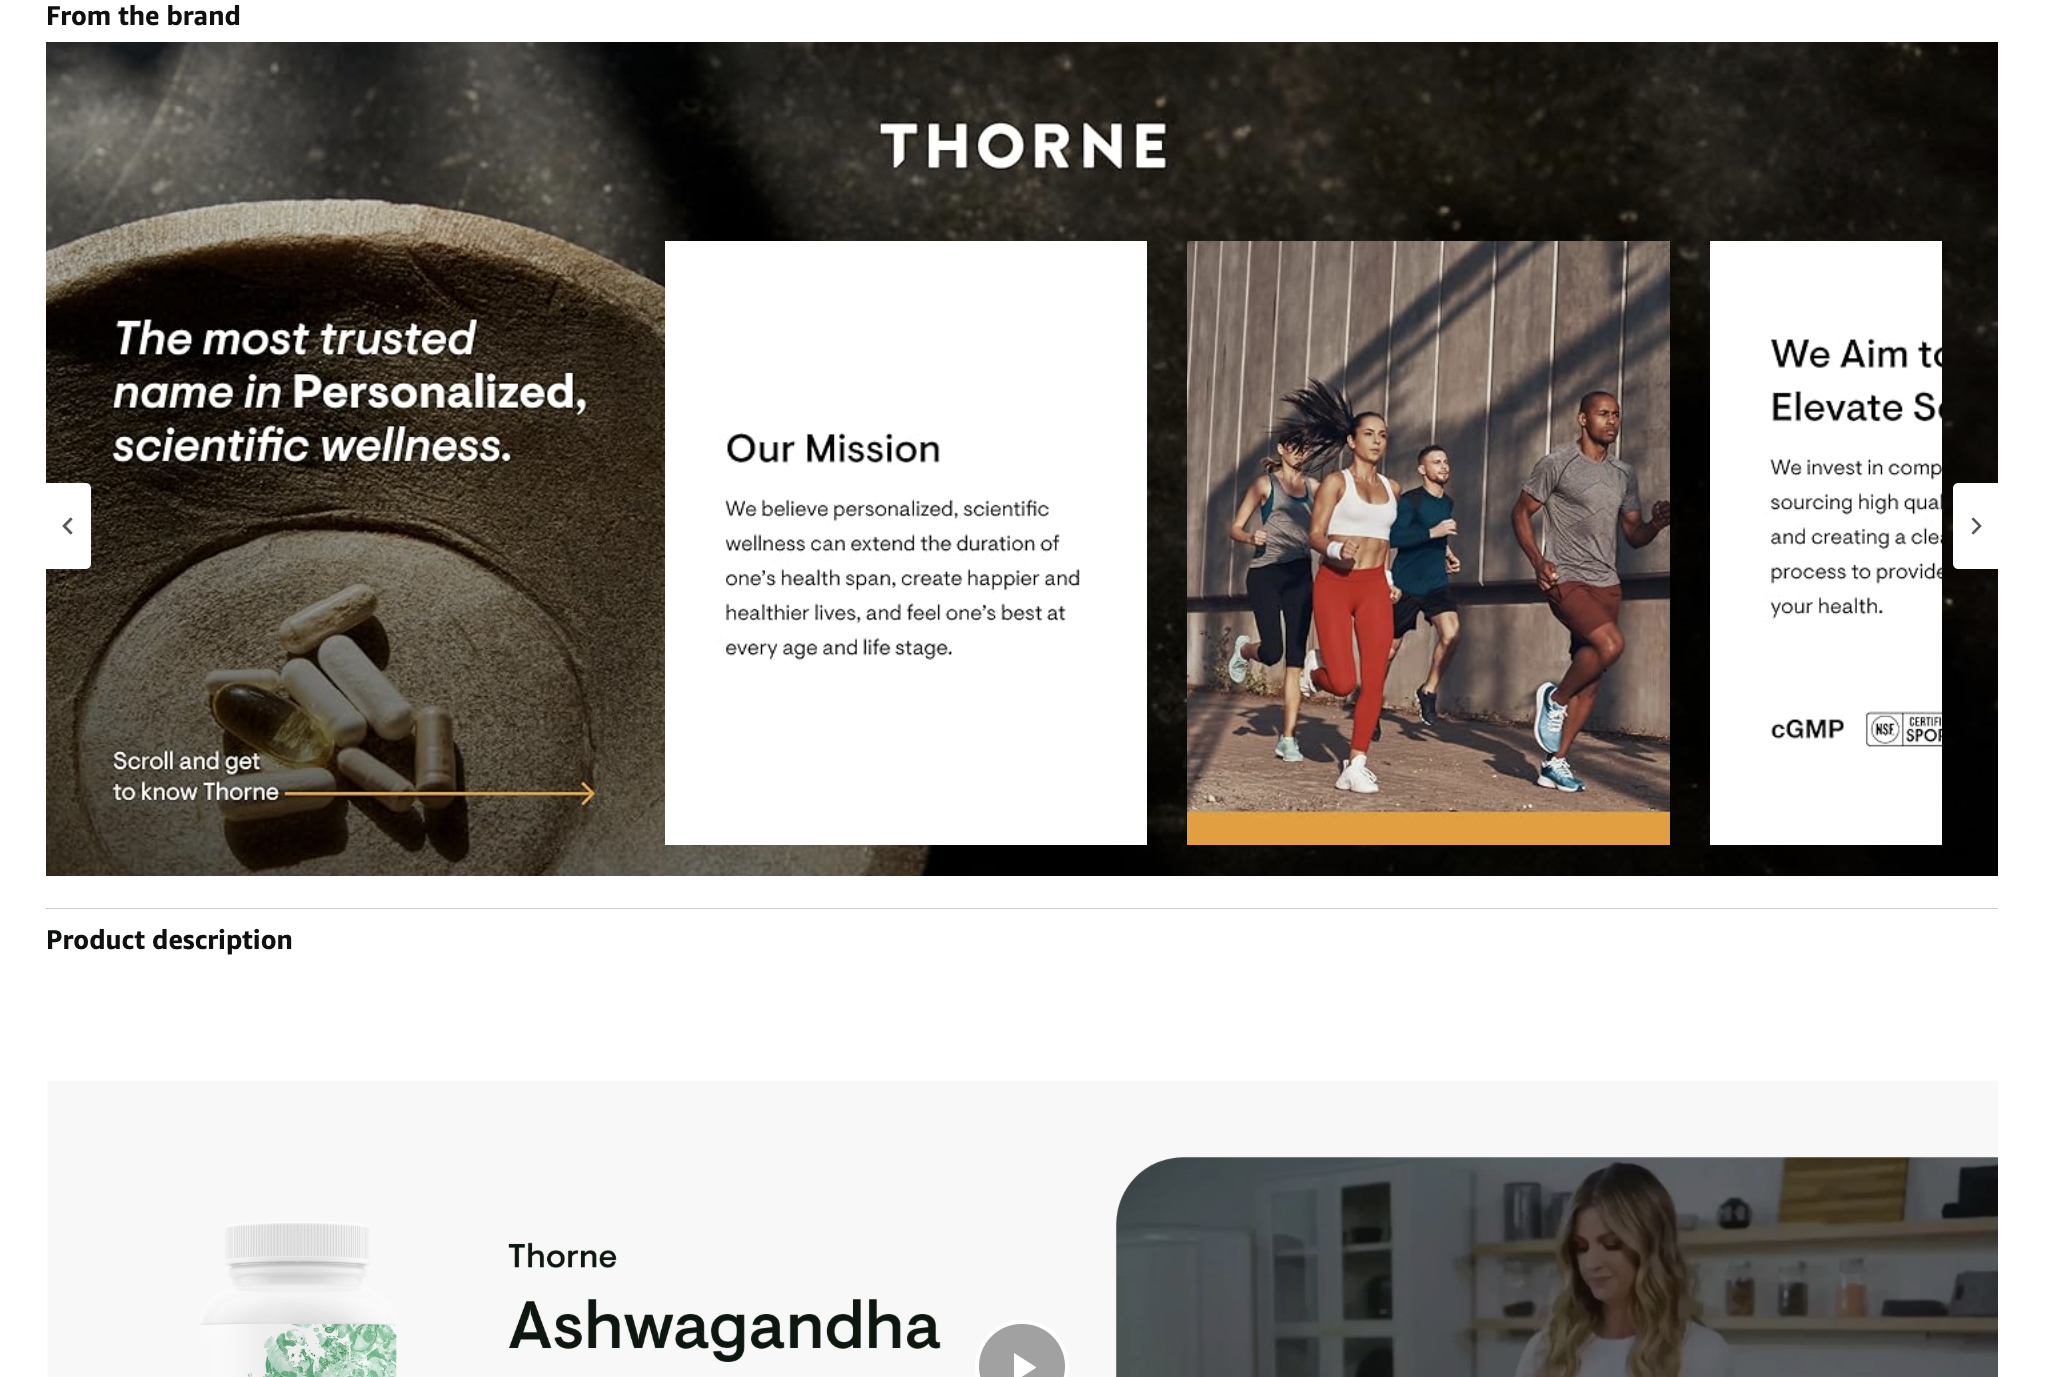
Task: Click the Thorne label above Ashwagandha
Action: click(562, 1256)
